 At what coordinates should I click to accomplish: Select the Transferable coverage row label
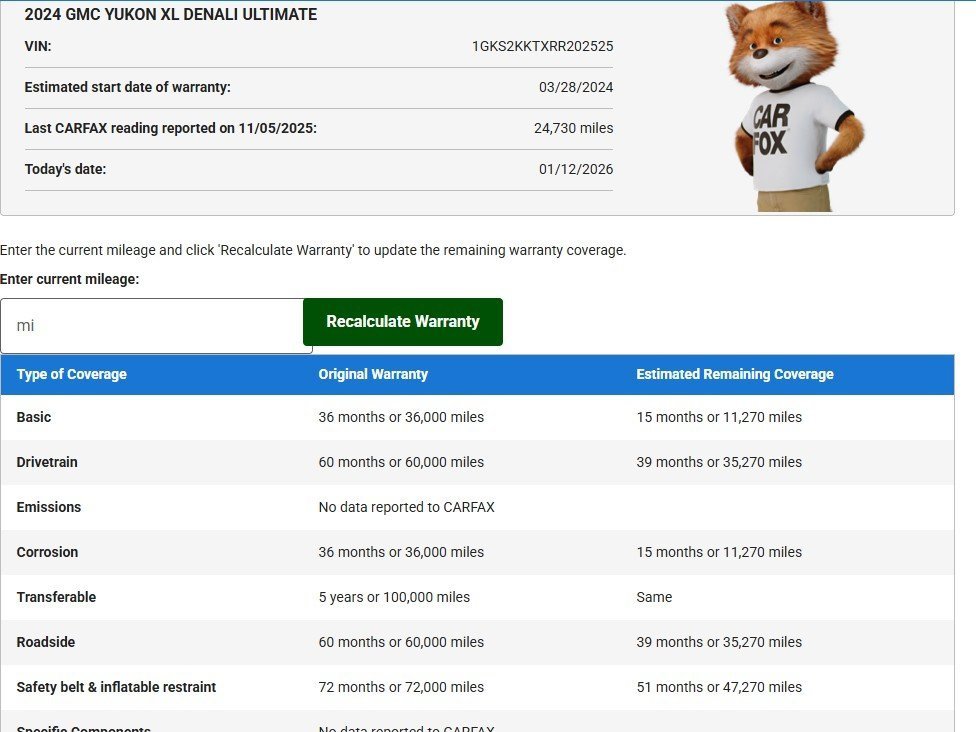(x=56, y=597)
